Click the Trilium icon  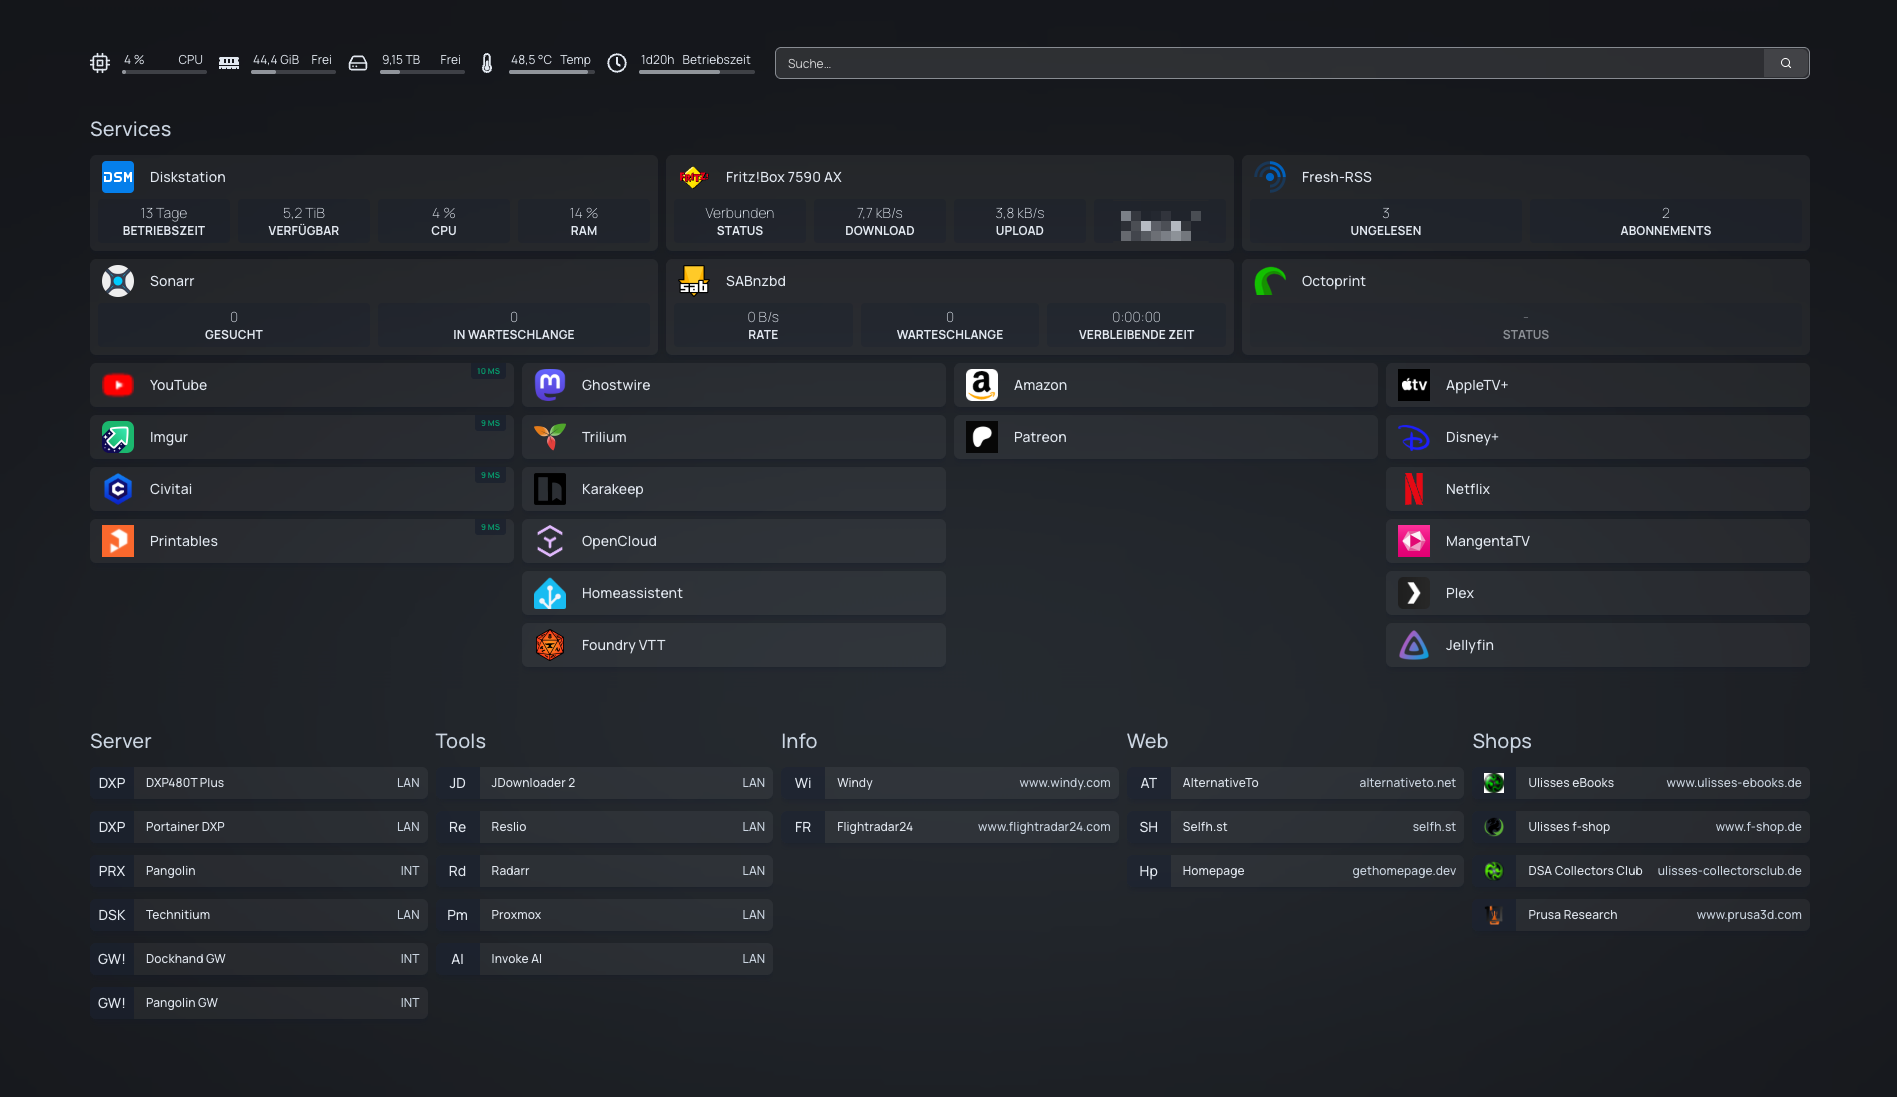[550, 437]
